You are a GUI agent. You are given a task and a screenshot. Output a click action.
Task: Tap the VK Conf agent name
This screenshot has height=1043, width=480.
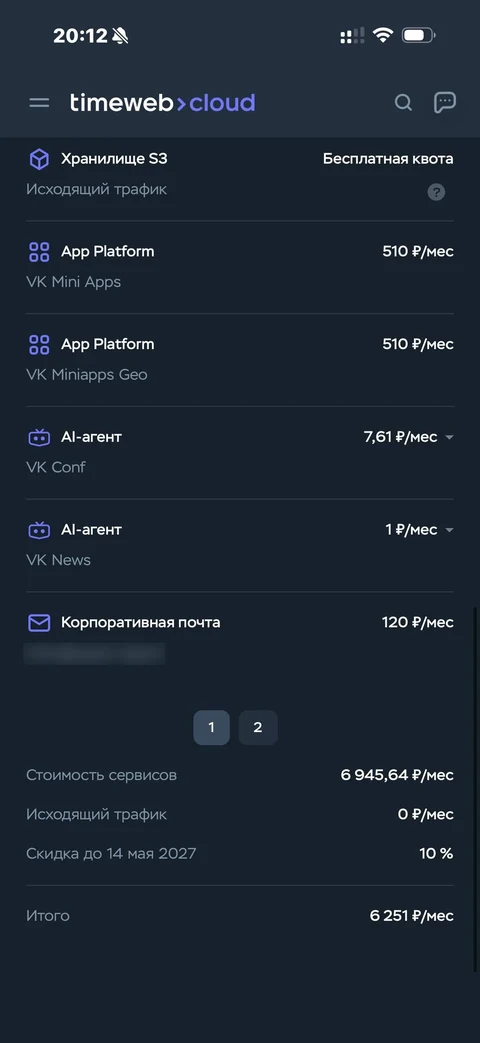point(56,468)
